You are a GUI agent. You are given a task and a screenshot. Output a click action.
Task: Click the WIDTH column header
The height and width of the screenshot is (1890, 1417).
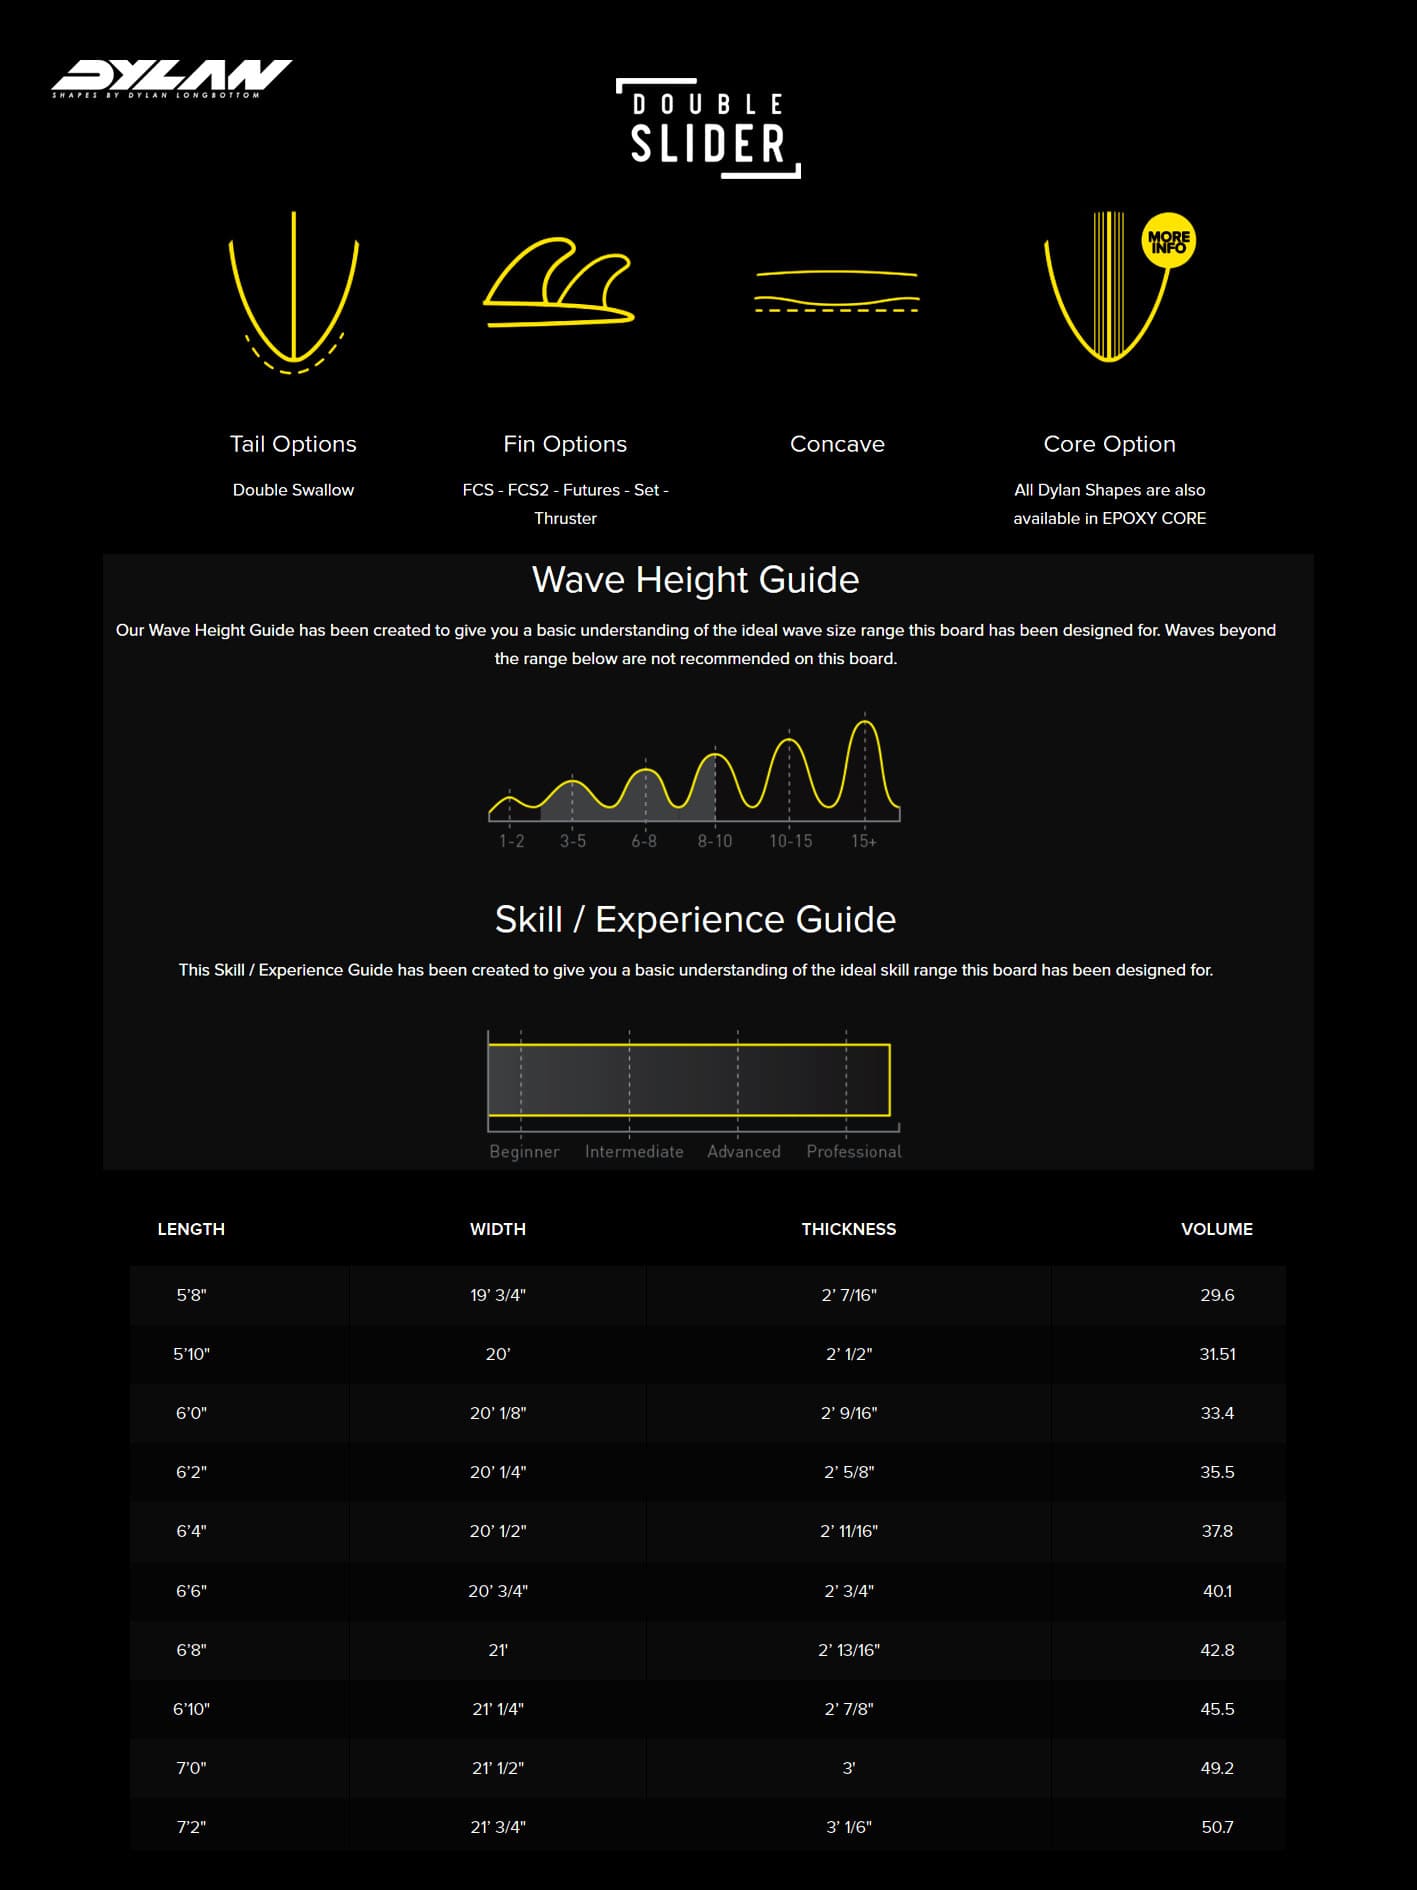pos(498,1229)
